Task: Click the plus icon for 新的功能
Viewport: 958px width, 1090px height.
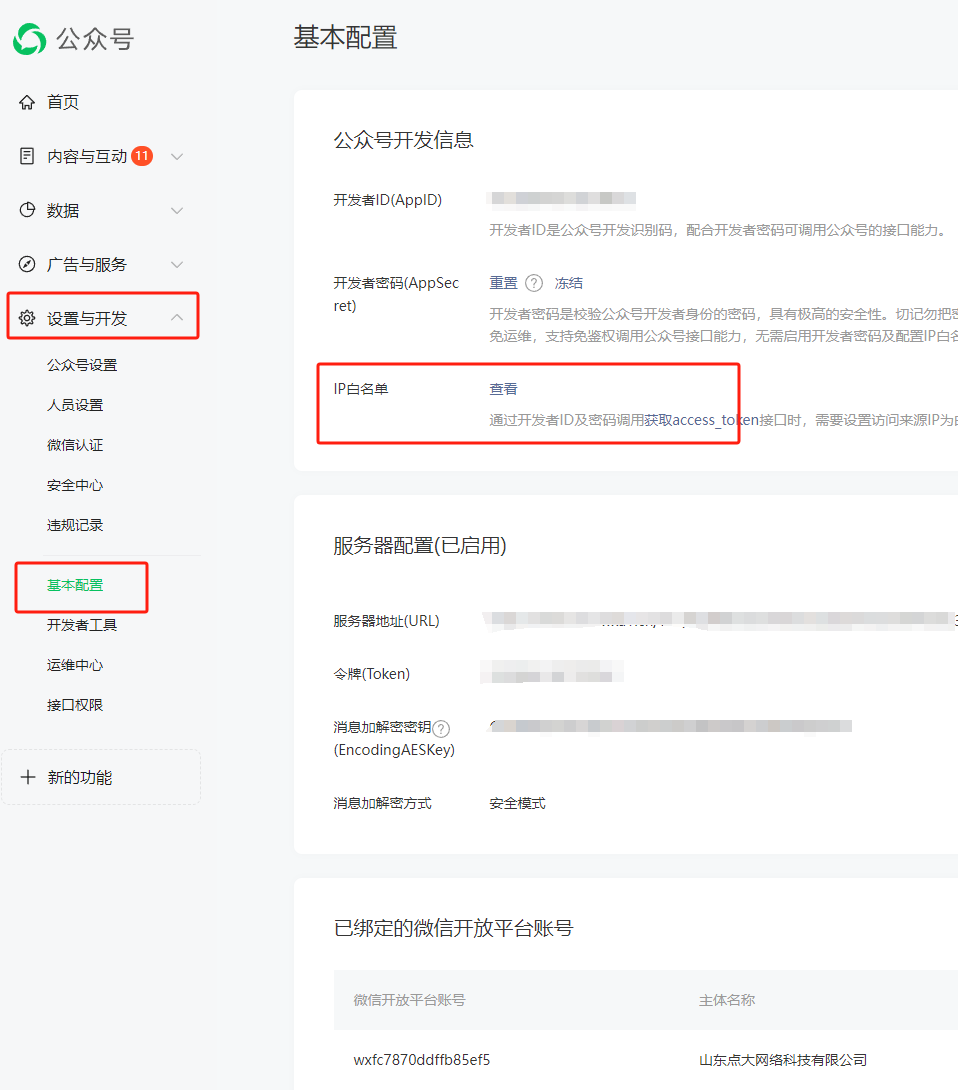Action: (28, 777)
